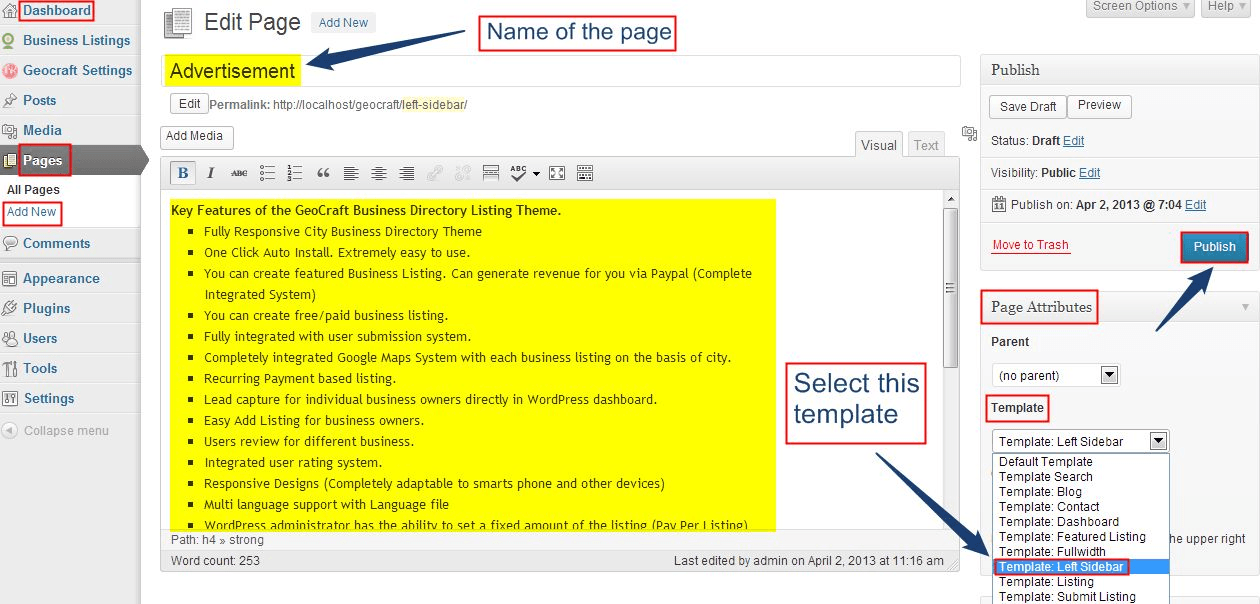Screen dimensions: 1260x604
Task: Open the Users menu
Action: coord(40,339)
